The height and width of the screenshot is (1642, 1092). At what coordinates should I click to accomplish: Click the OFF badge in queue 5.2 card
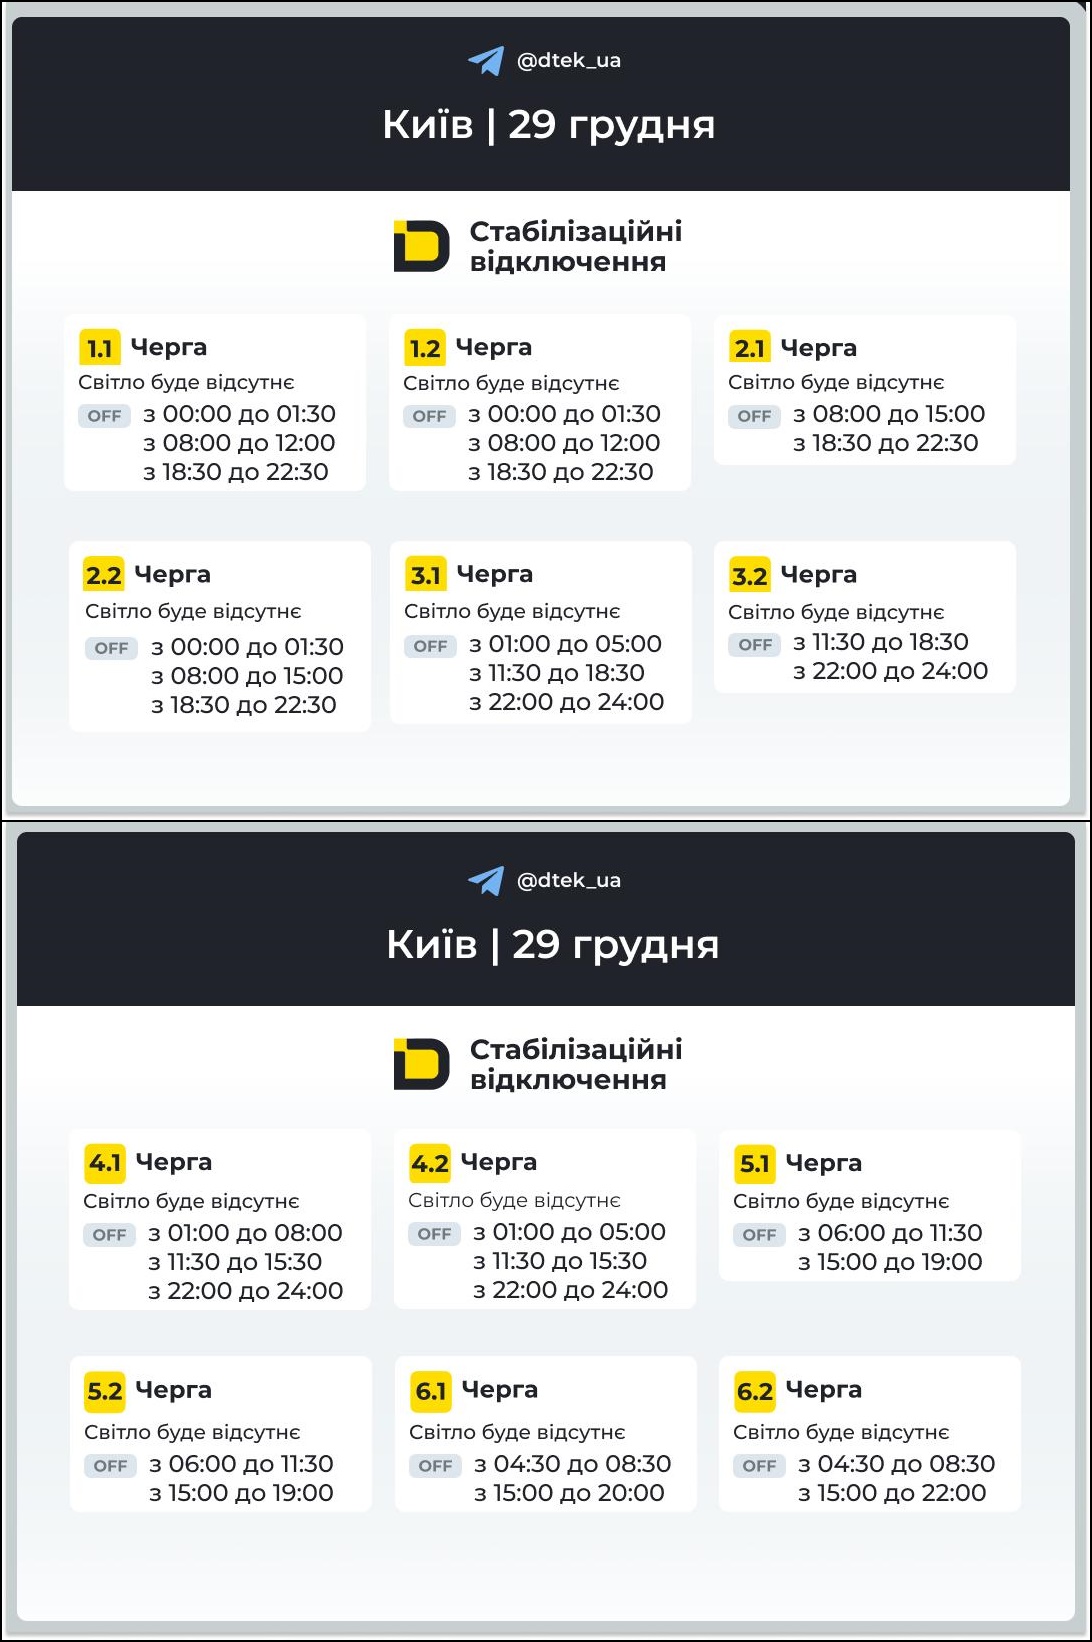[110, 1466]
